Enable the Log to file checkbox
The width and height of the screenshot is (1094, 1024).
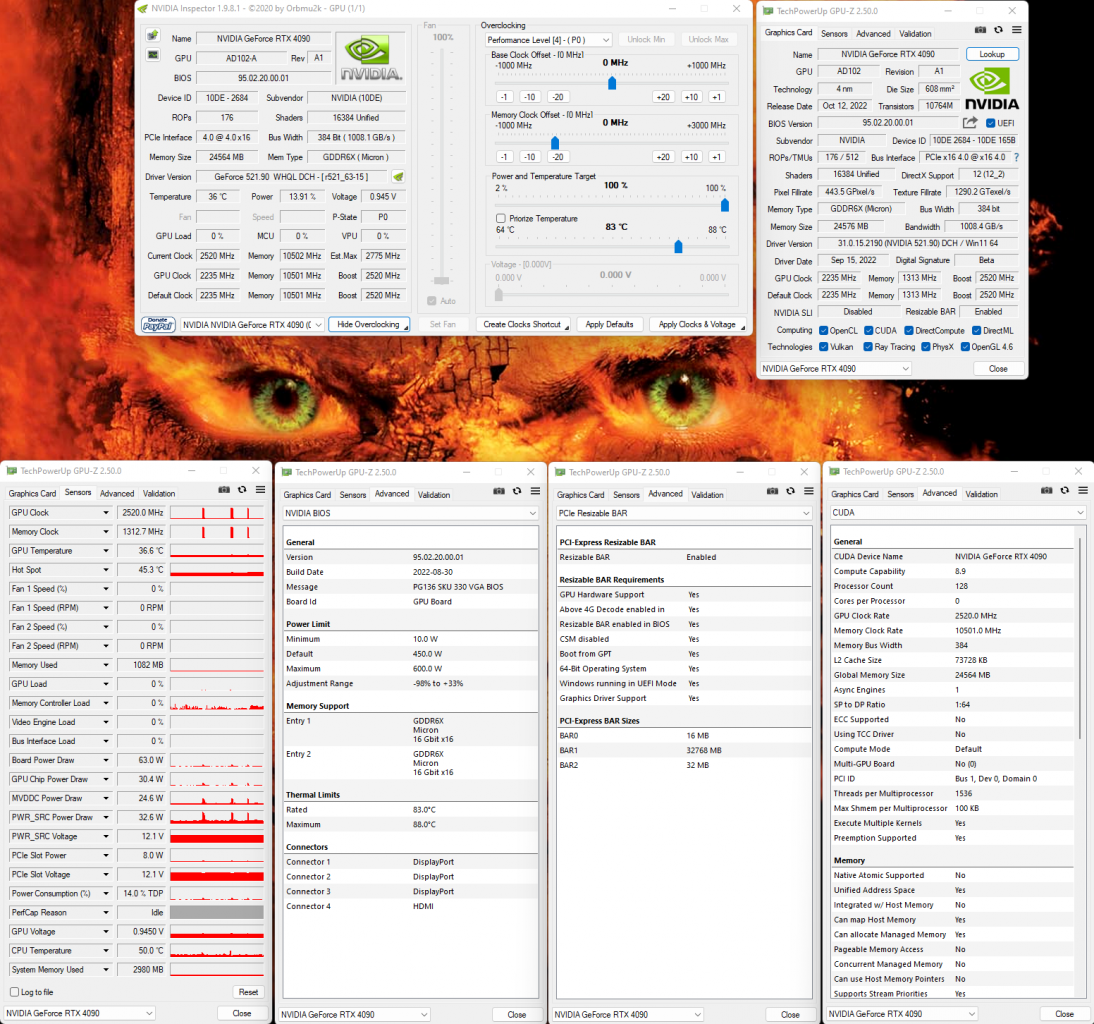(x=14, y=992)
